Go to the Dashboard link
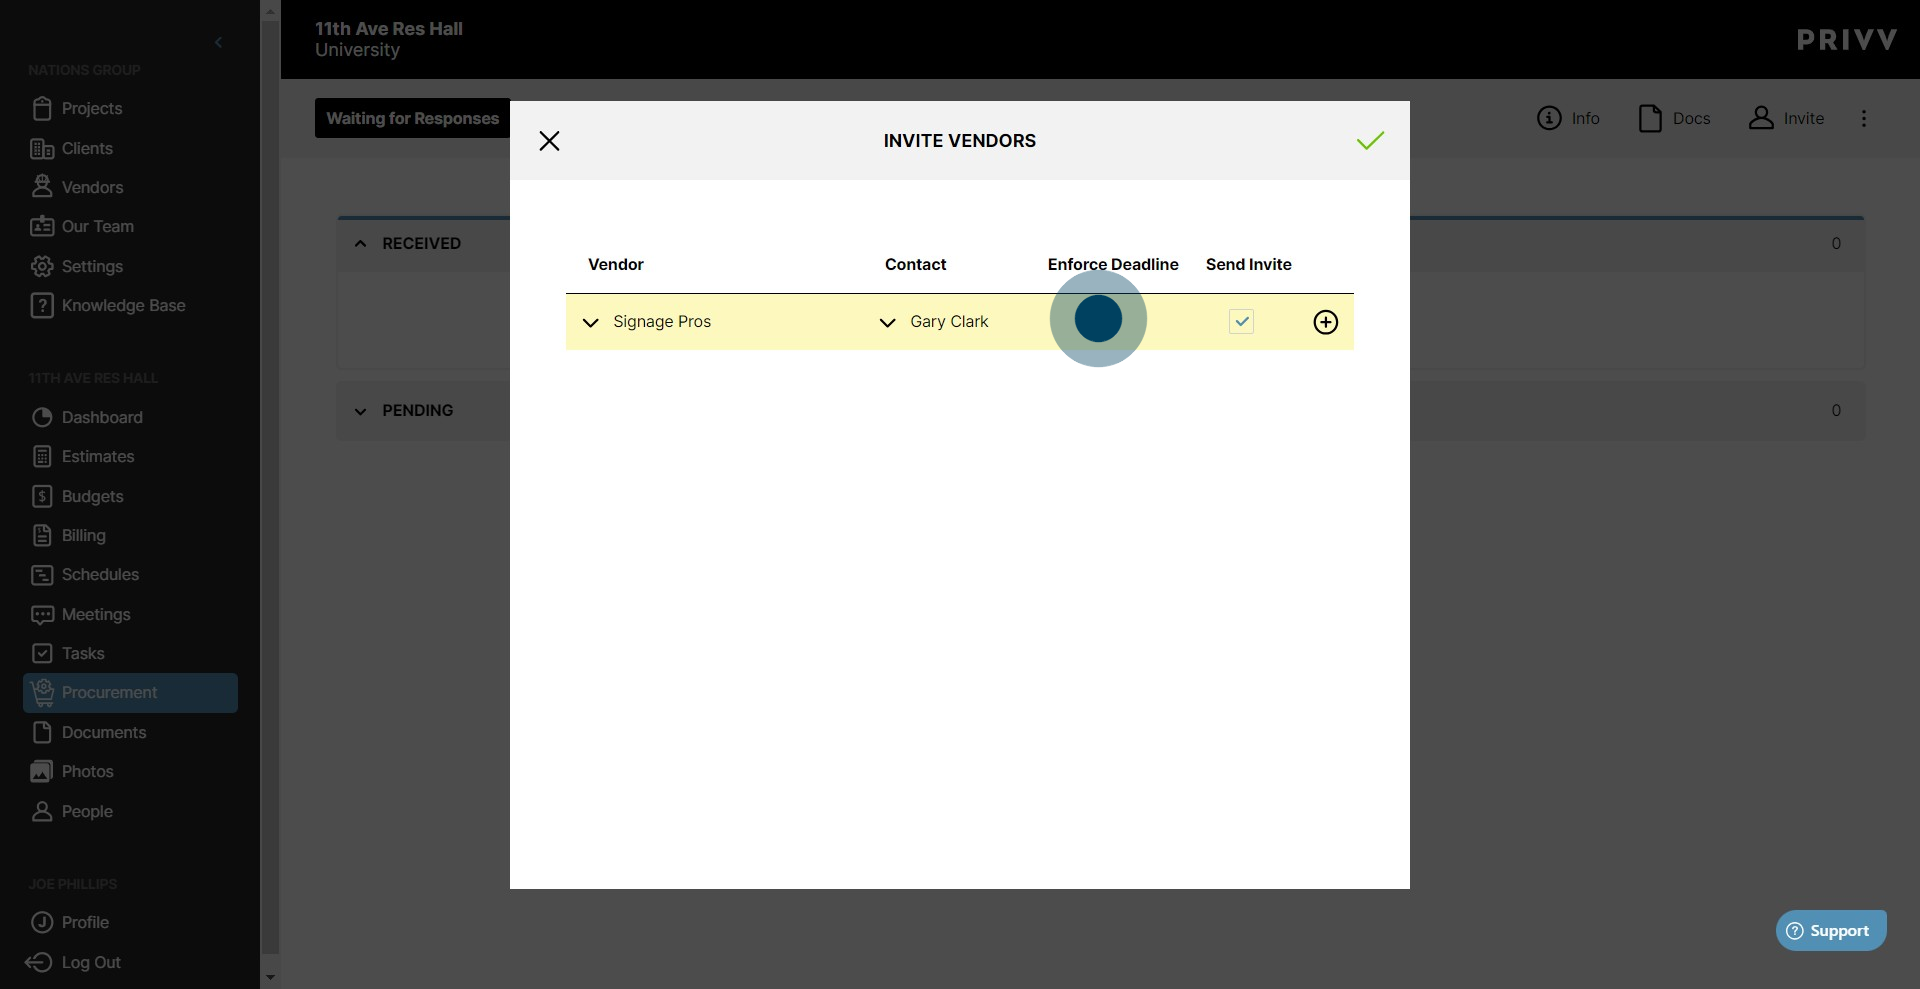Viewport: 1920px width, 989px height. 102,417
